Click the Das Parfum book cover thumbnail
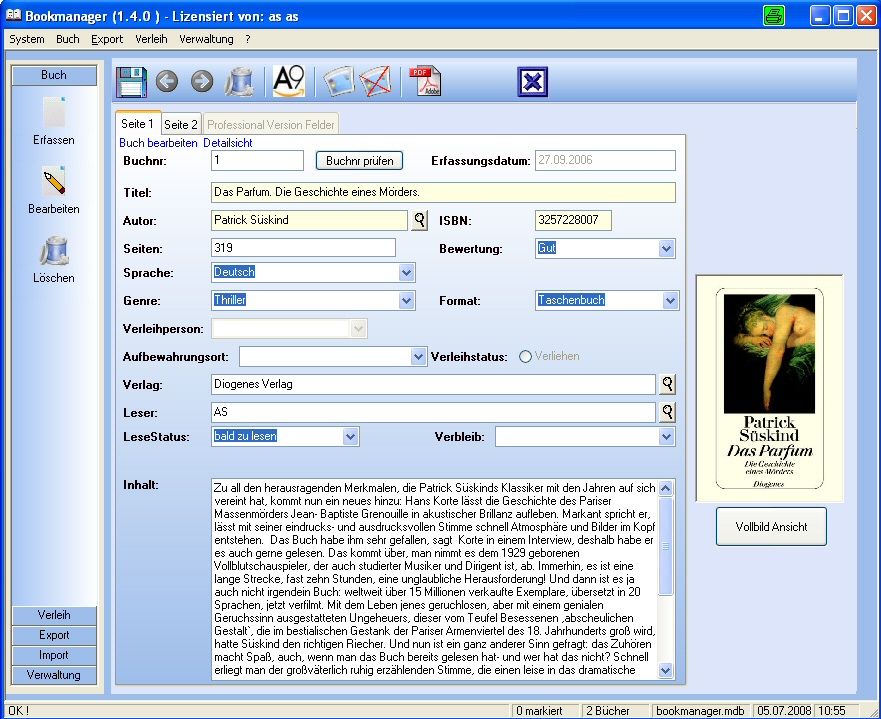The image size is (881, 719). click(769, 388)
